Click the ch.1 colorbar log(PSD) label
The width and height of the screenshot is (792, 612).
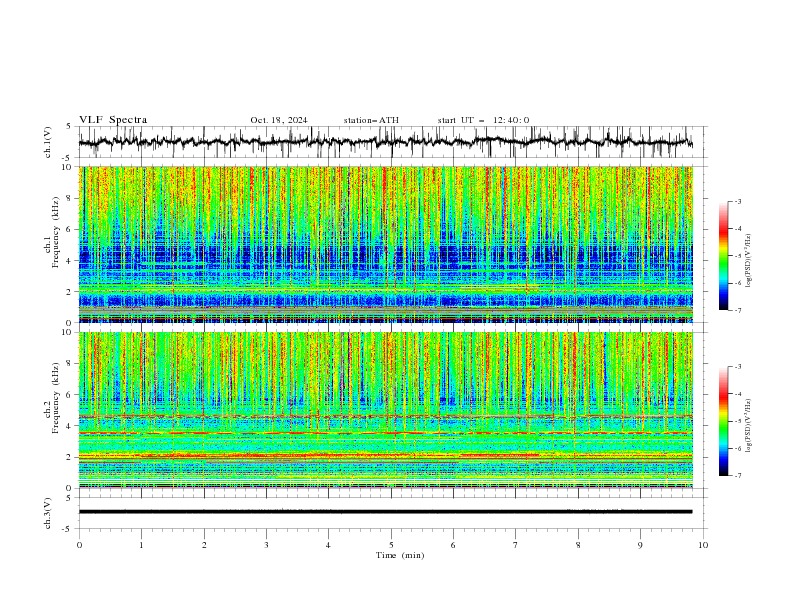(x=749, y=261)
